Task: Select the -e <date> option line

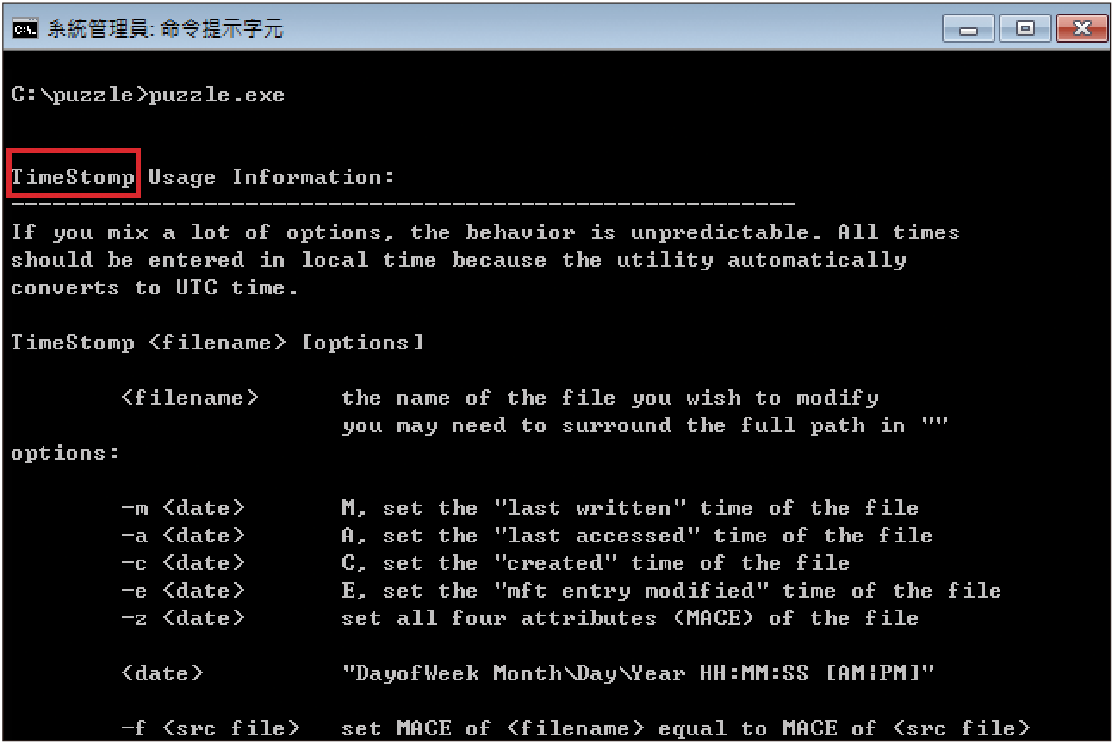Action: 561,591
